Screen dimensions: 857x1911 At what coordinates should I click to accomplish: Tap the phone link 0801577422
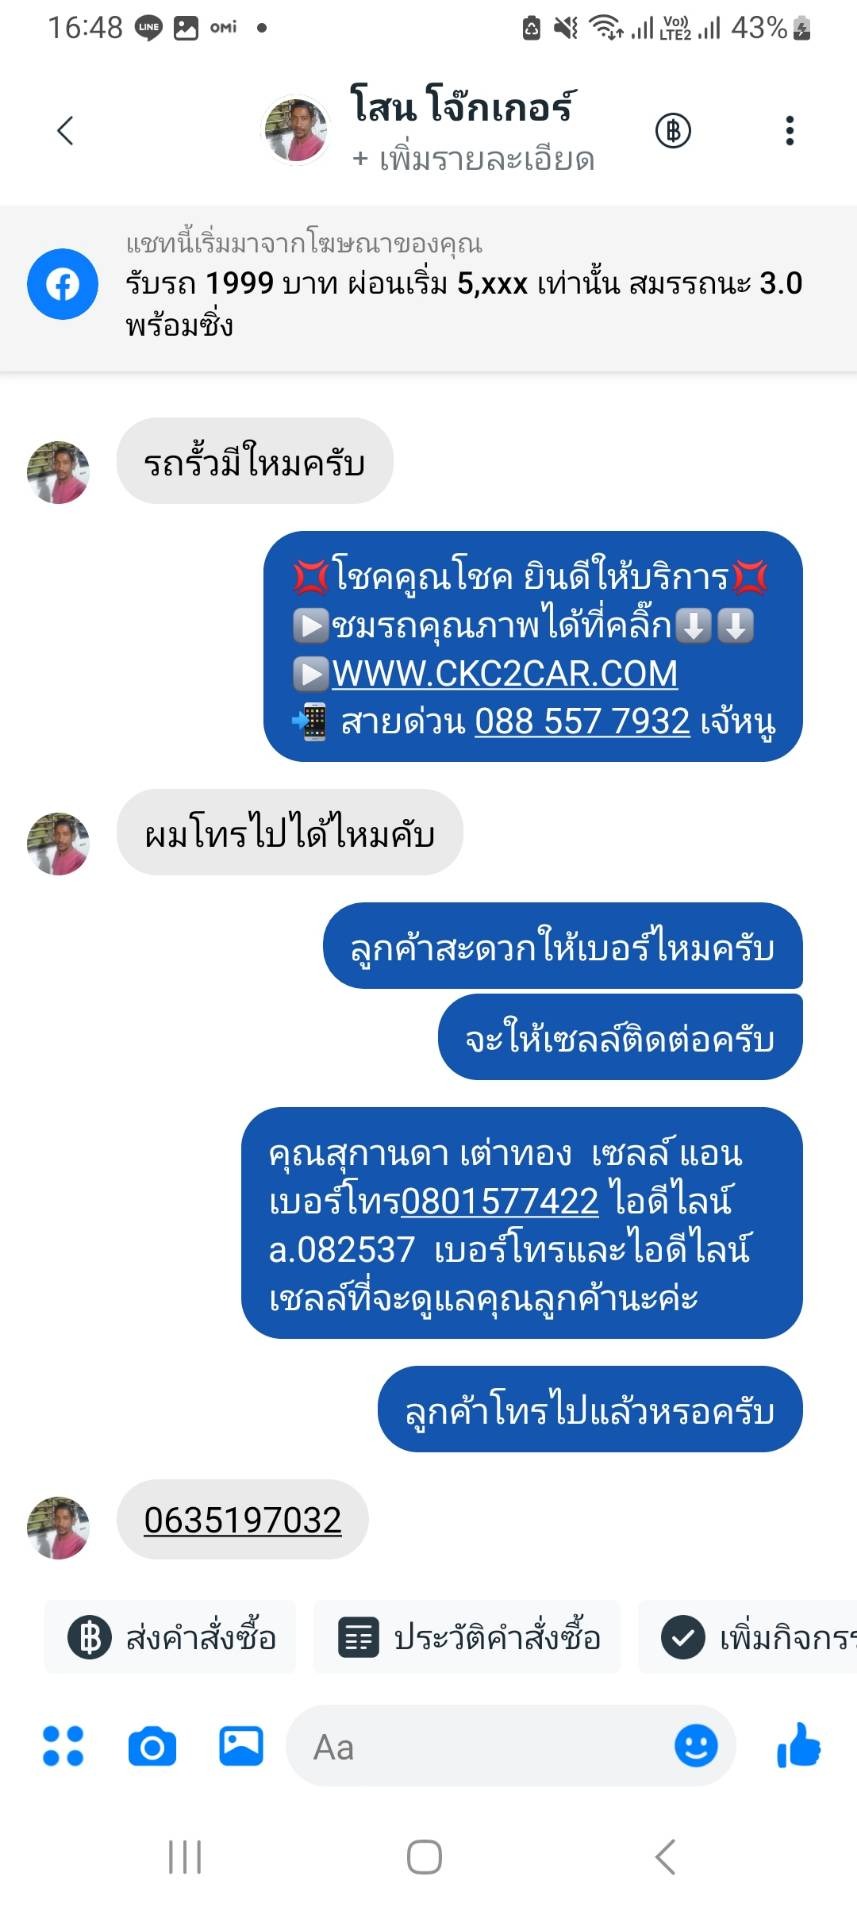[500, 1200]
